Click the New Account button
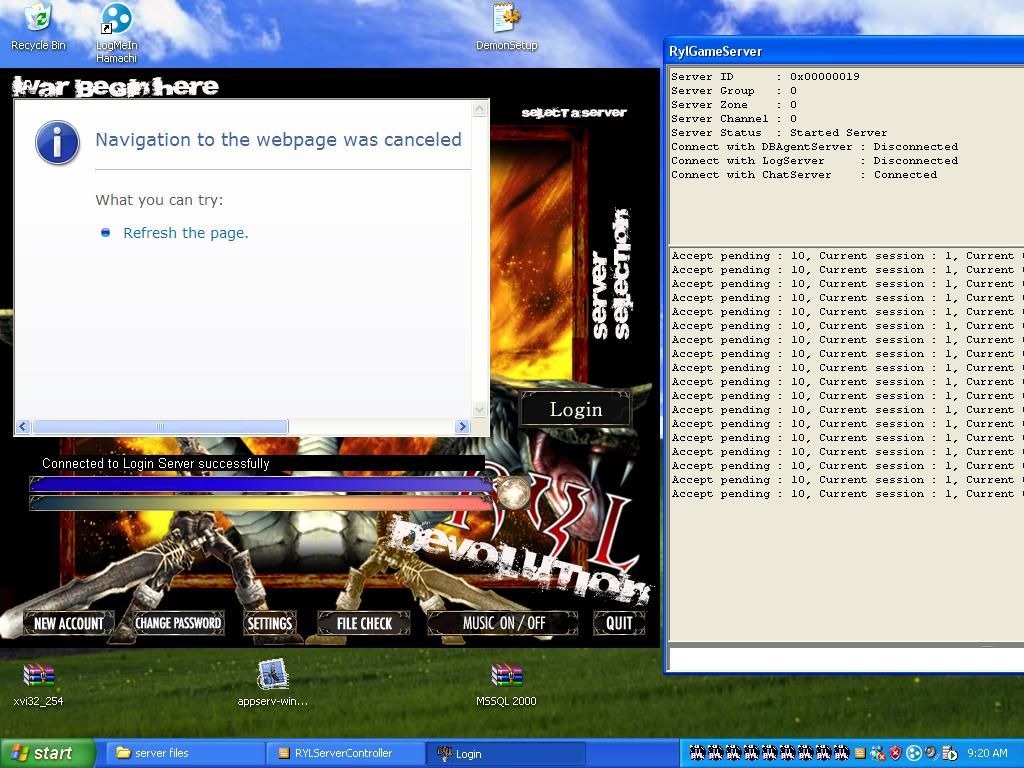 (68, 623)
